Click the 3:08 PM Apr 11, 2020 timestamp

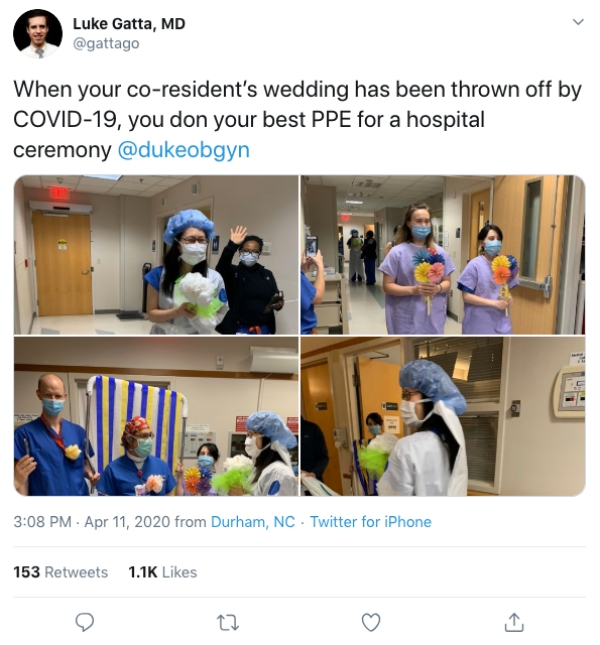92,522
